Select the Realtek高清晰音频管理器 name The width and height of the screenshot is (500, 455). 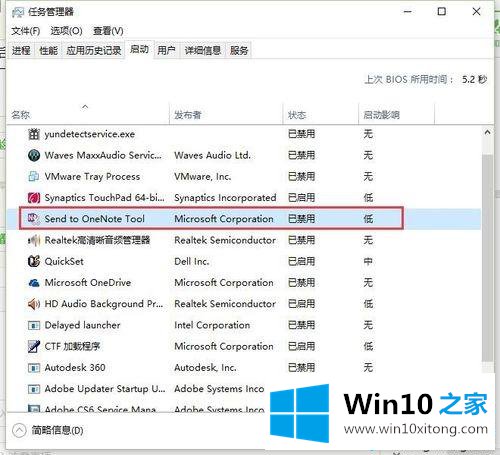[x=97, y=240]
